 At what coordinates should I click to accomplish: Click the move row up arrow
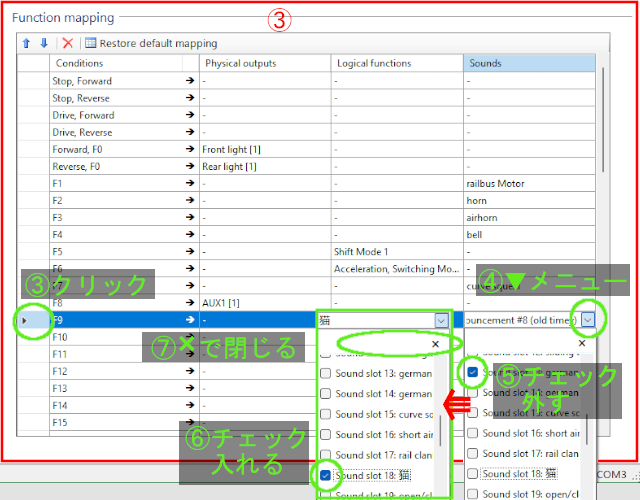27,43
